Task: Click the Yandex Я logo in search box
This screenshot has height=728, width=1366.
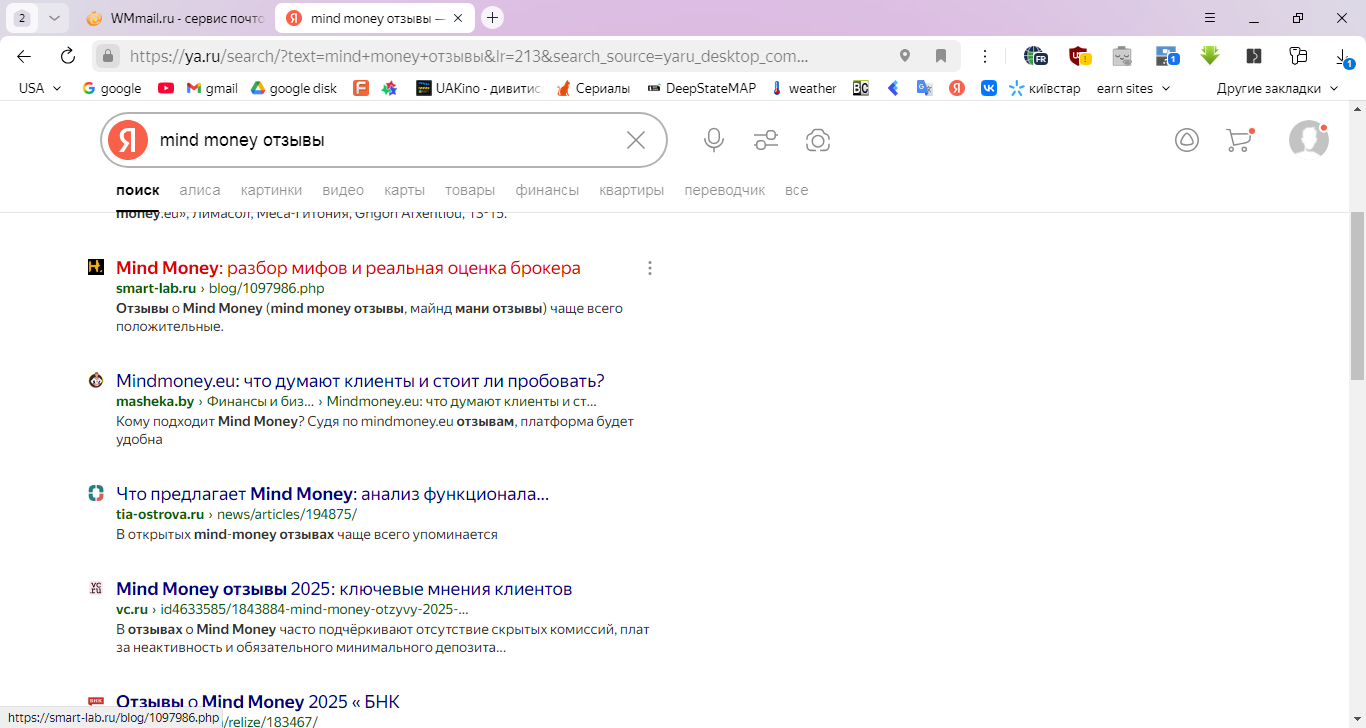Action: (128, 140)
